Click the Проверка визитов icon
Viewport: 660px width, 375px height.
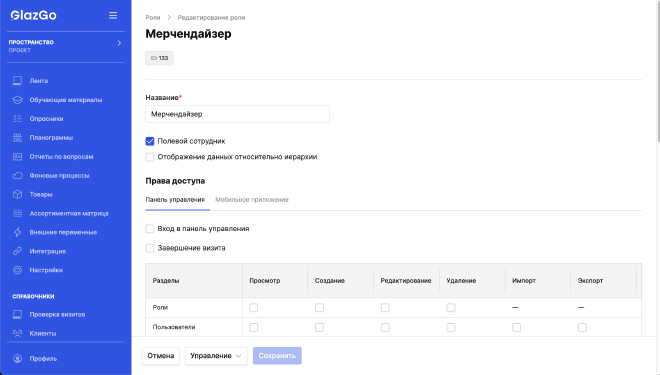click(x=17, y=314)
